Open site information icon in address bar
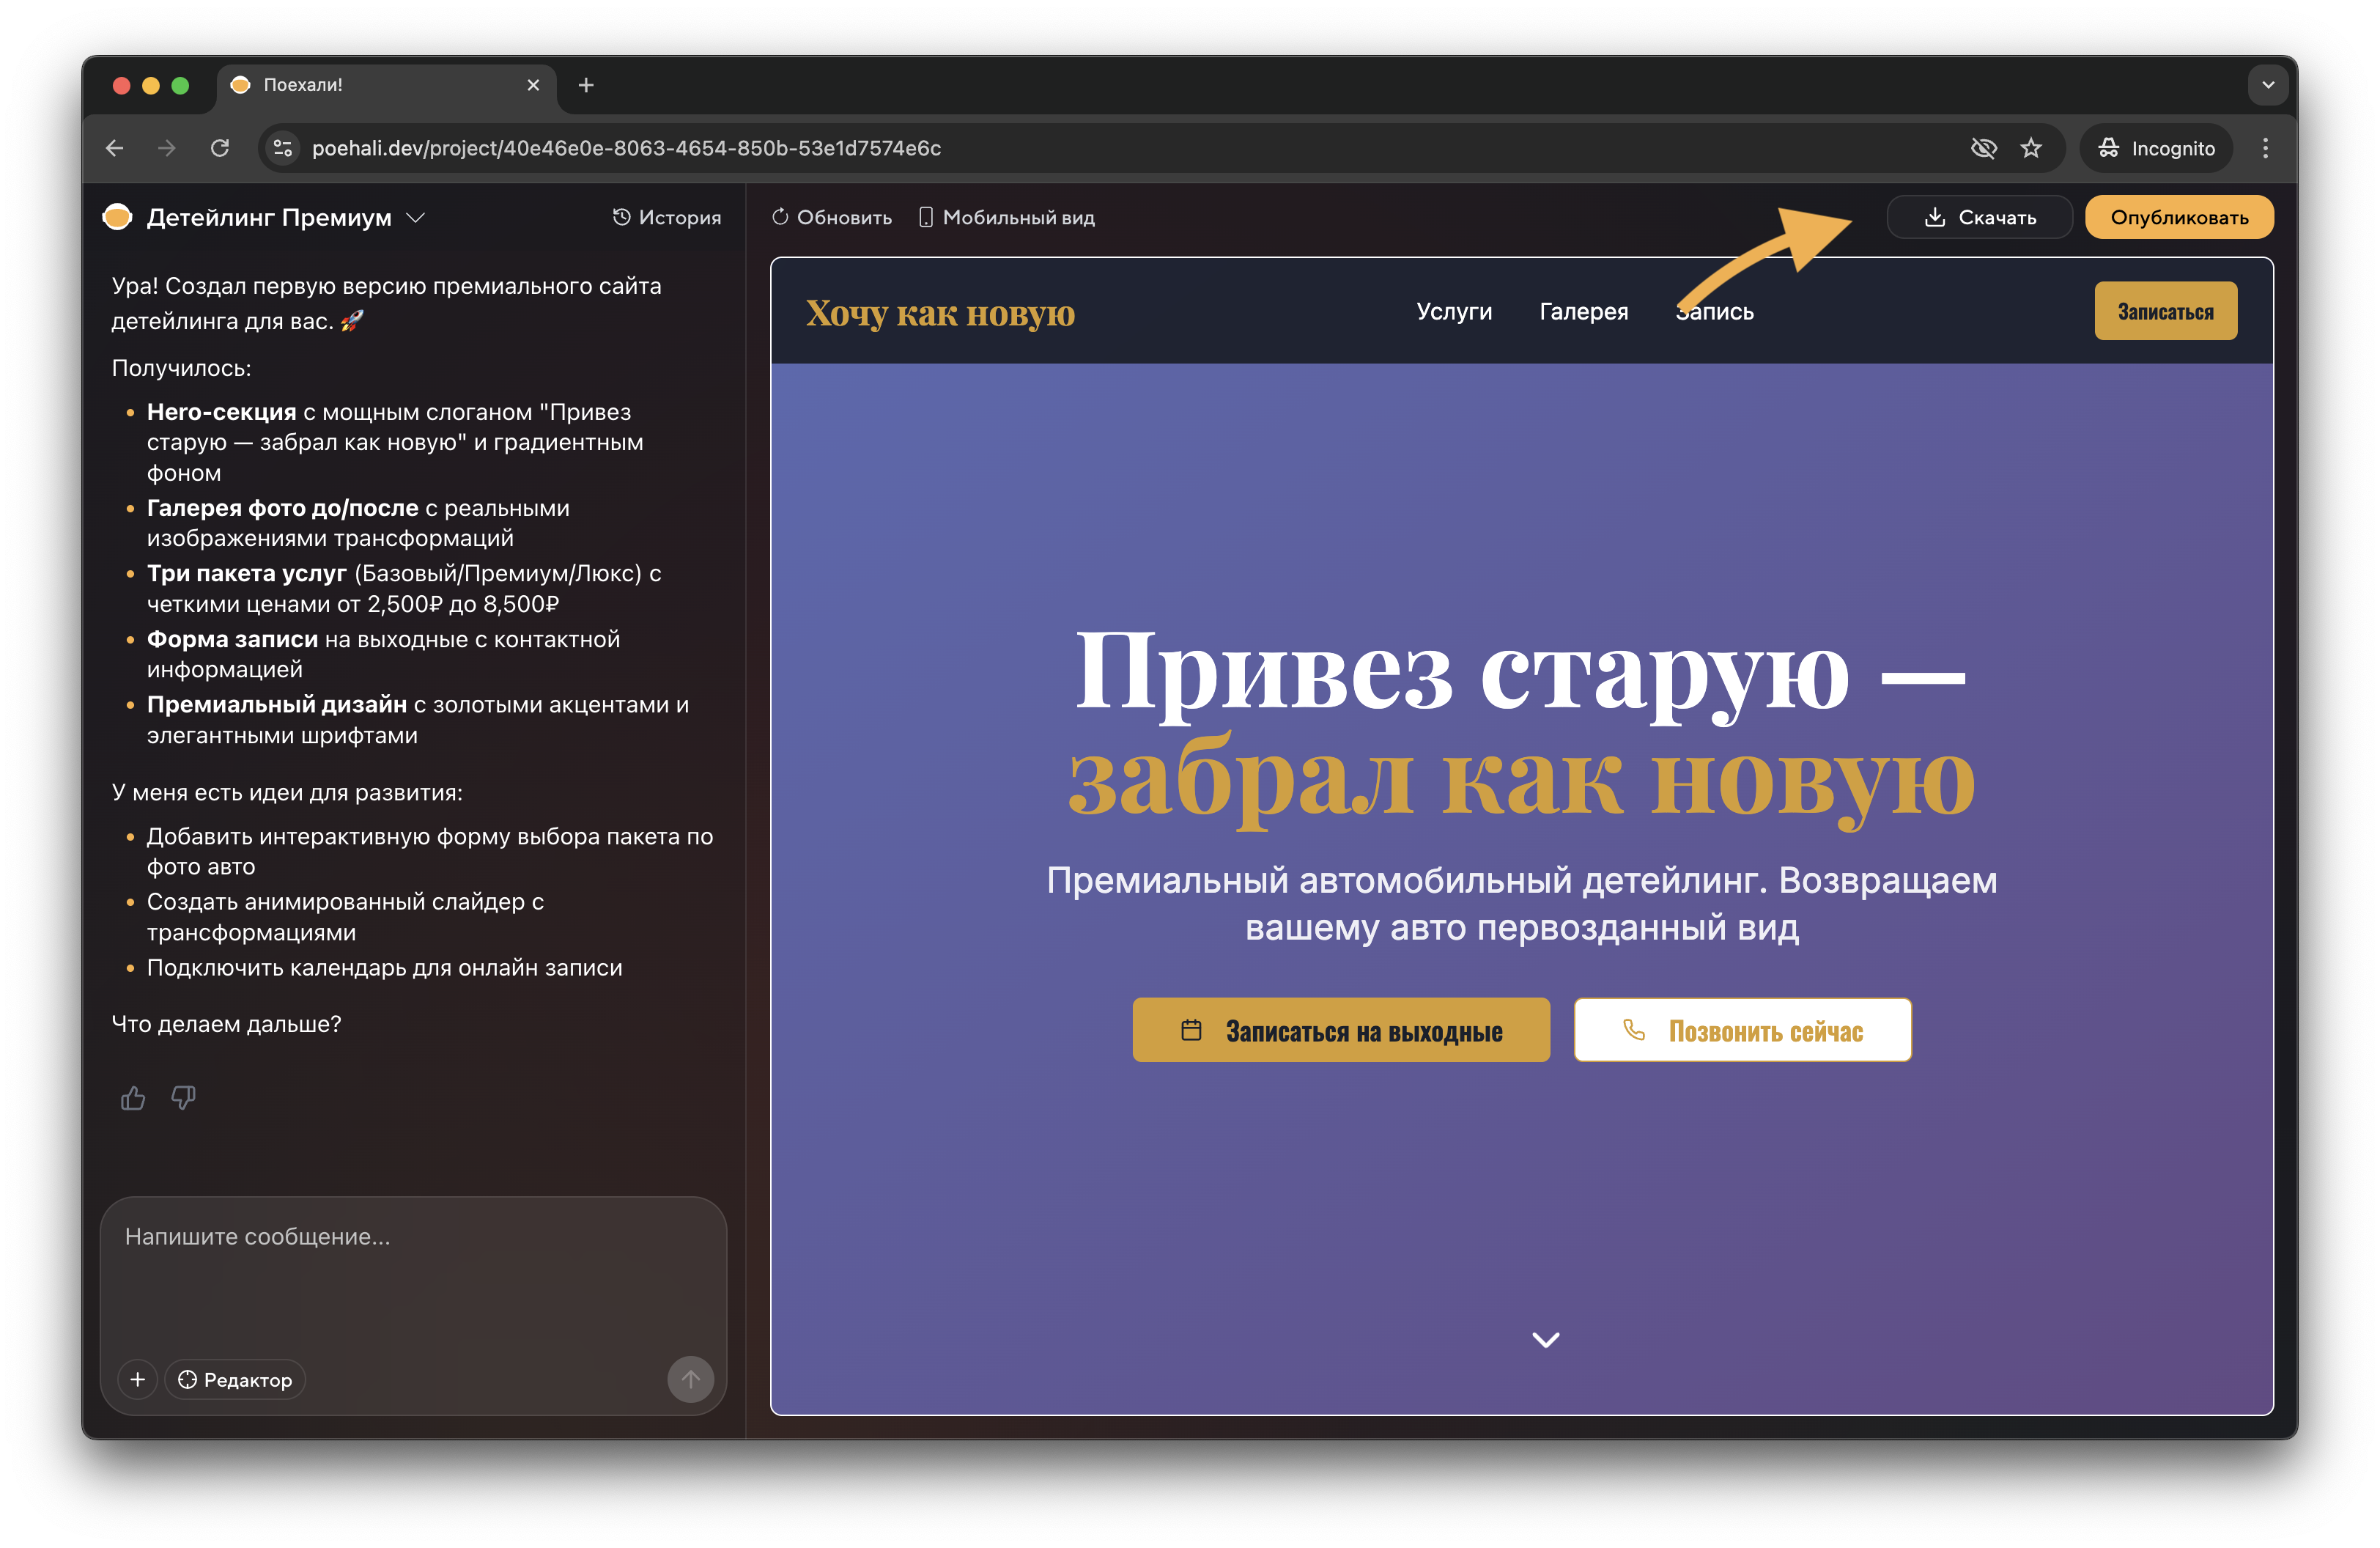Screen dimensions: 2380x1548 pyautogui.click(x=283, y=148)
